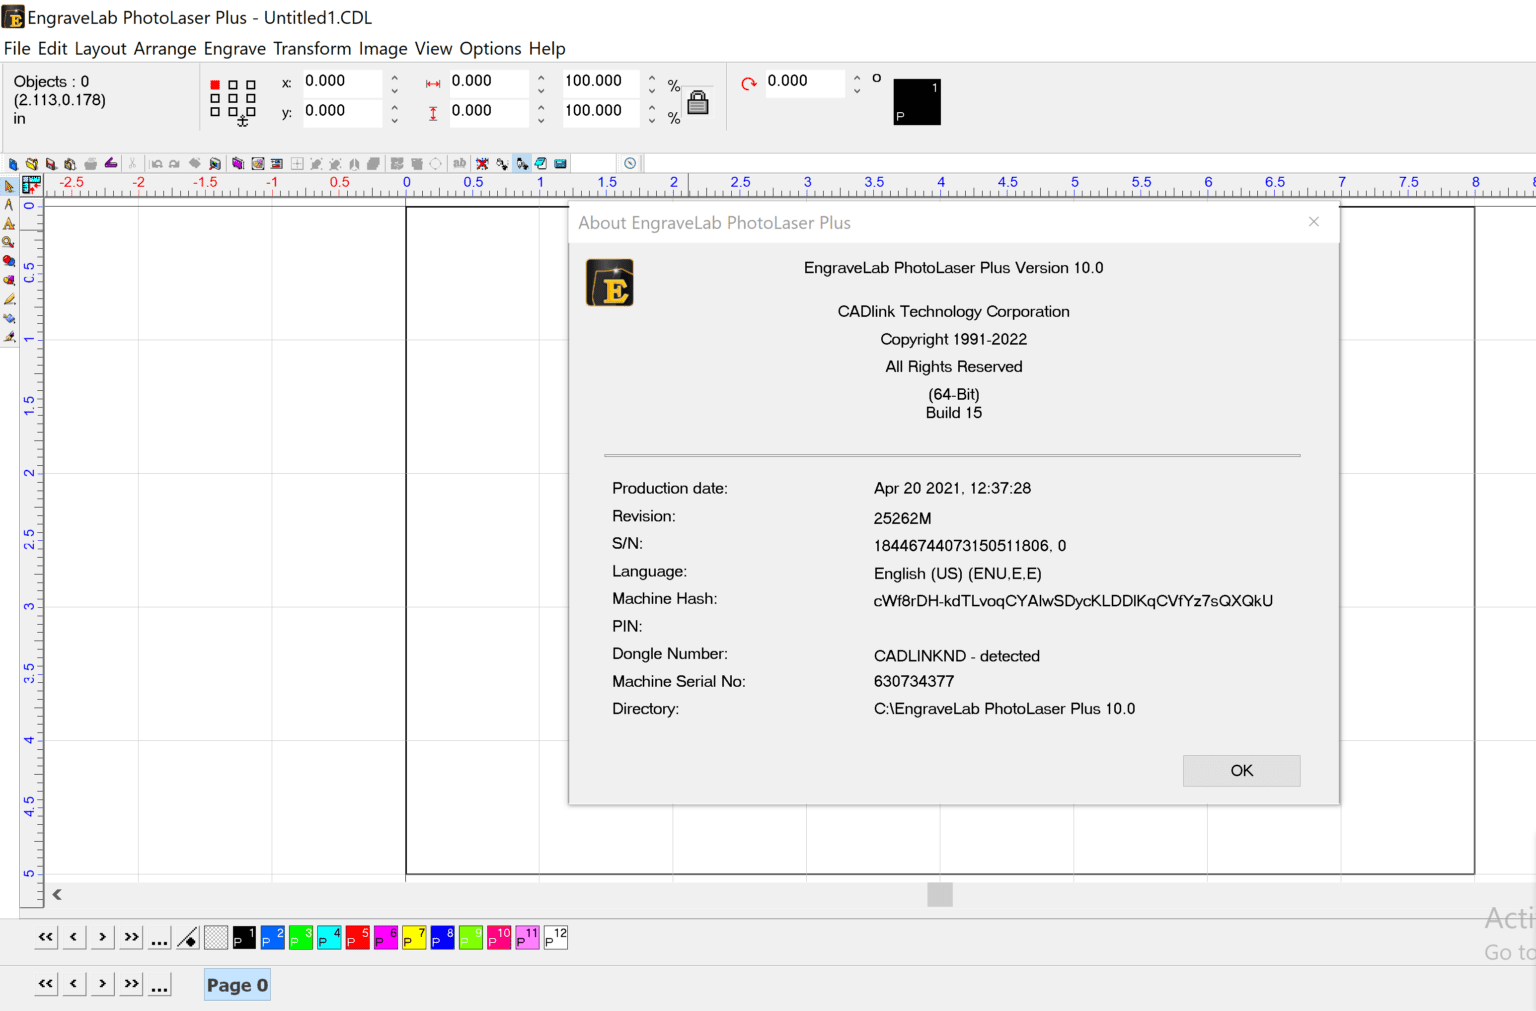Decrease the height value with down arrow

click(541, 121)
